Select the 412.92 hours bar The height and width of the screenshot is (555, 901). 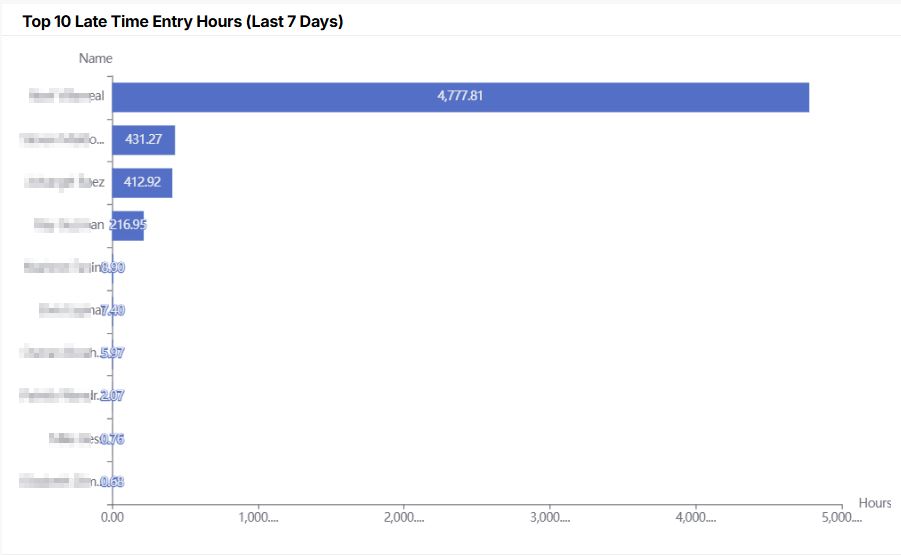tap(142, 183)
